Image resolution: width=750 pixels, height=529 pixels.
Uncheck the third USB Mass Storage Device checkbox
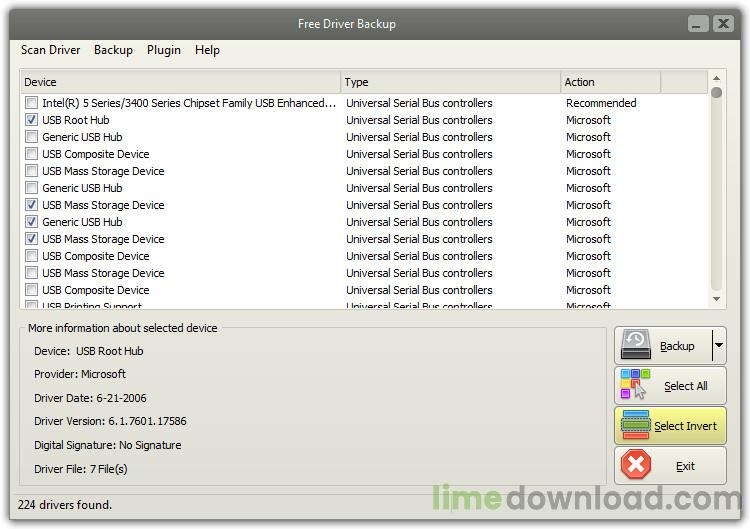[32, 239]
